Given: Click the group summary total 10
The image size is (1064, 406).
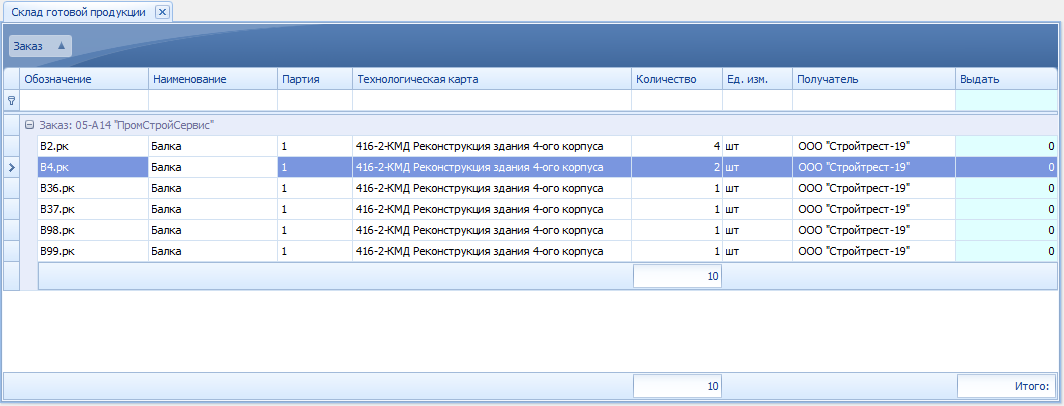Looking at the screenshot, I should (x=677, y=276).
